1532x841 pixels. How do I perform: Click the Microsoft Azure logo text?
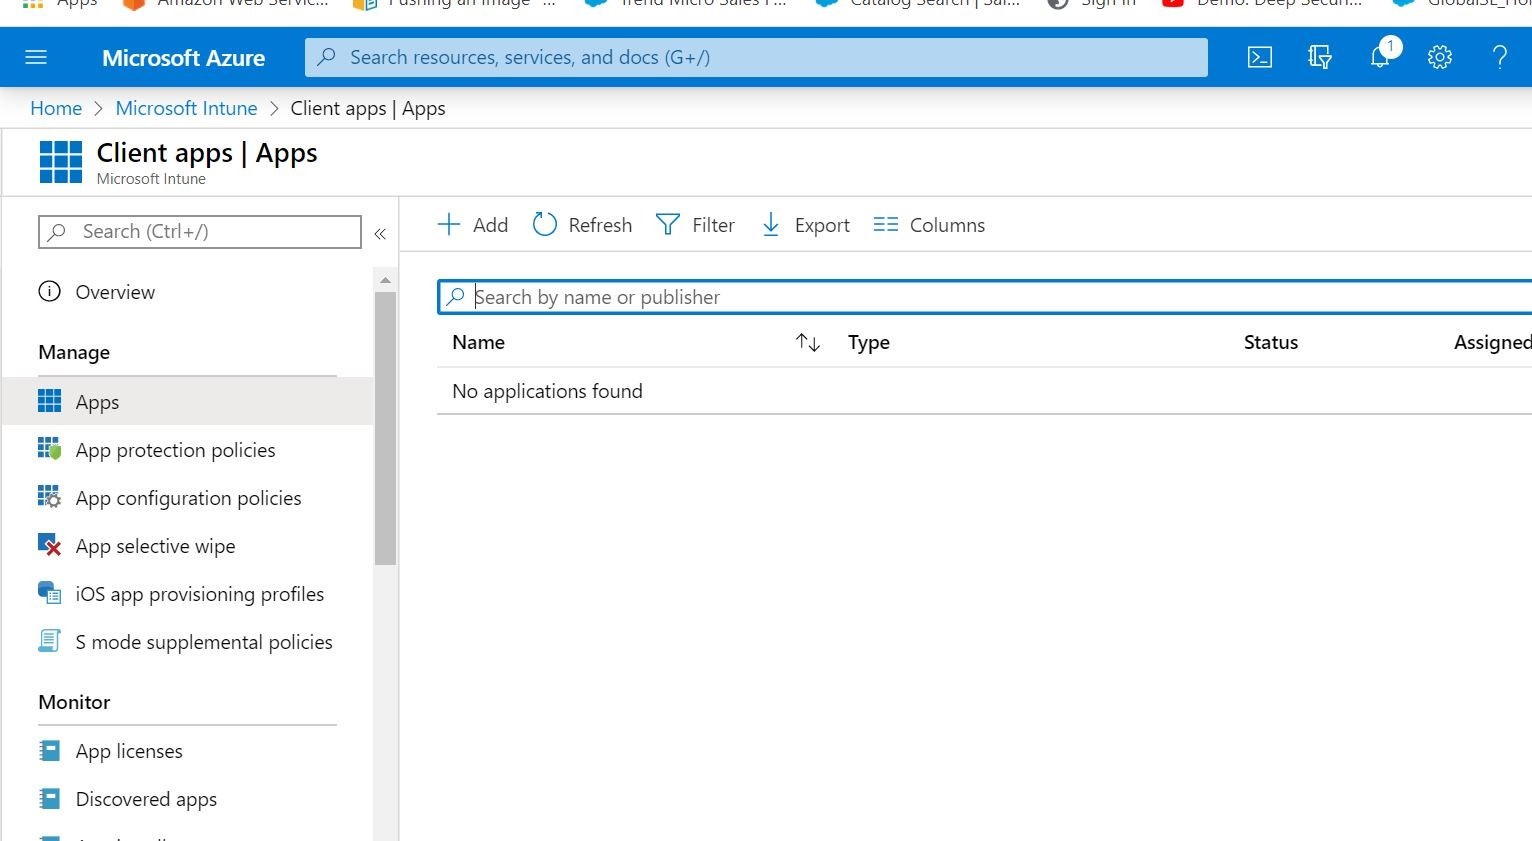click(x=184, y=58)
